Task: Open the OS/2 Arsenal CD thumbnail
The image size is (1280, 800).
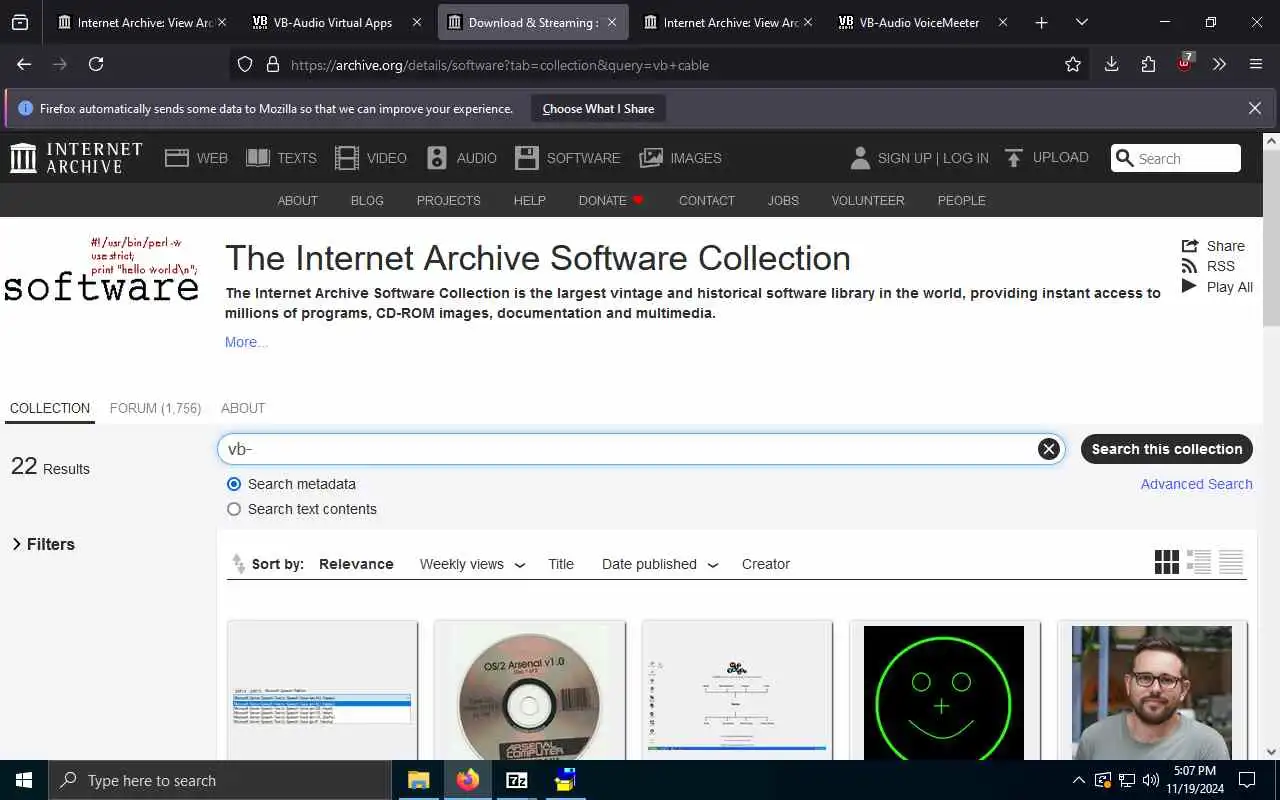Action: [530, 690]
